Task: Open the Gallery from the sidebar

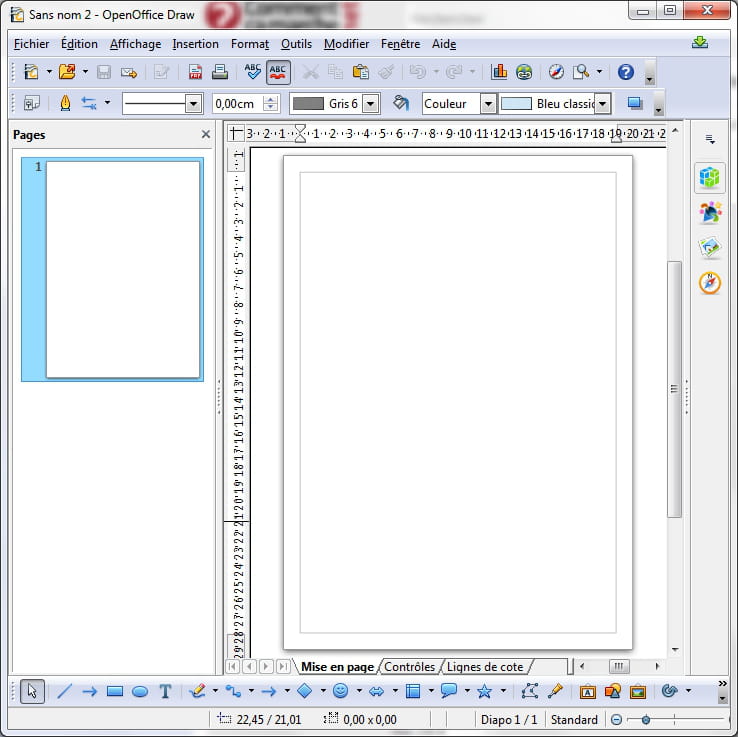Action: coord(710,247)
